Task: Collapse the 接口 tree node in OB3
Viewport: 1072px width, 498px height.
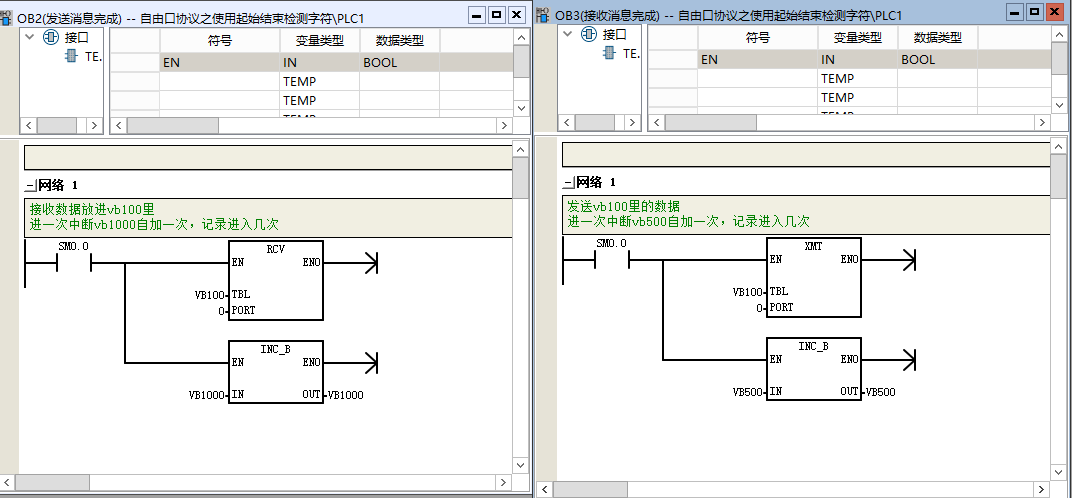Action: click(567, 34)
